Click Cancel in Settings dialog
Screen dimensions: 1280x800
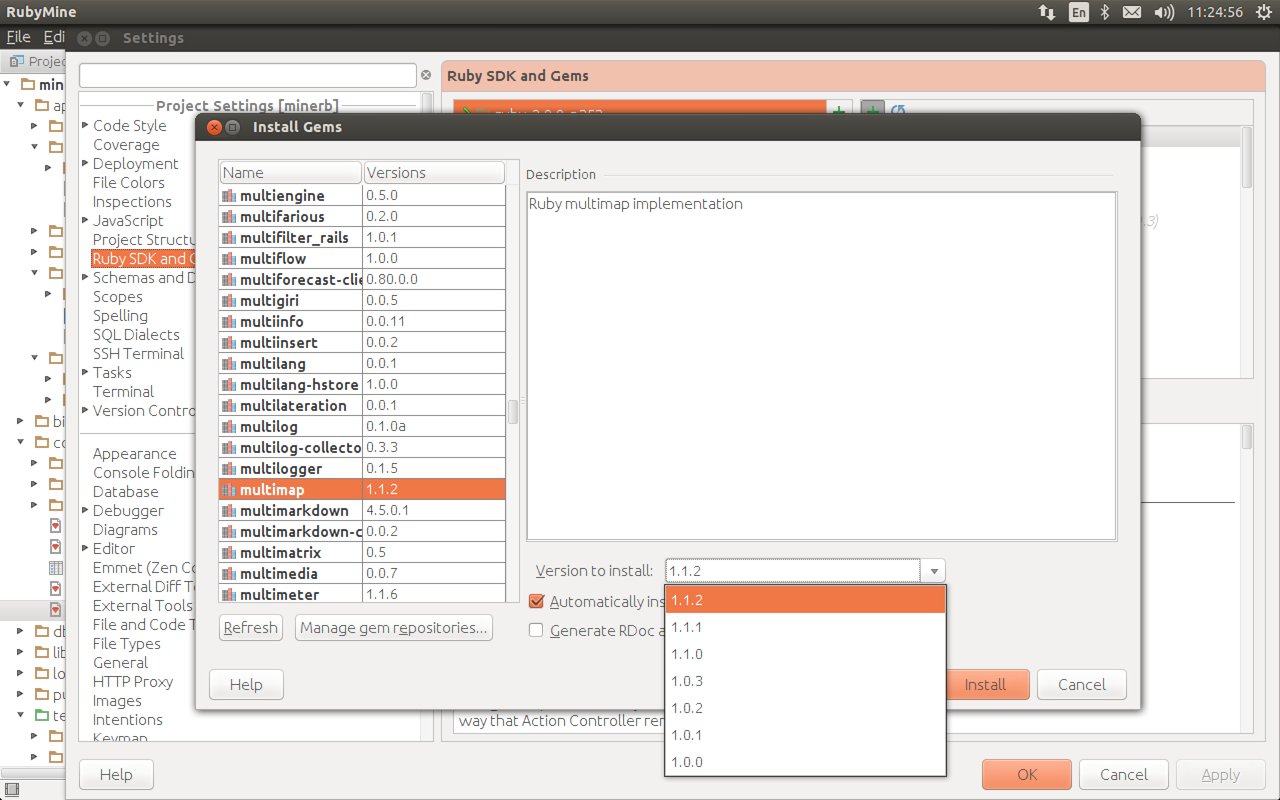point(1124,774)
